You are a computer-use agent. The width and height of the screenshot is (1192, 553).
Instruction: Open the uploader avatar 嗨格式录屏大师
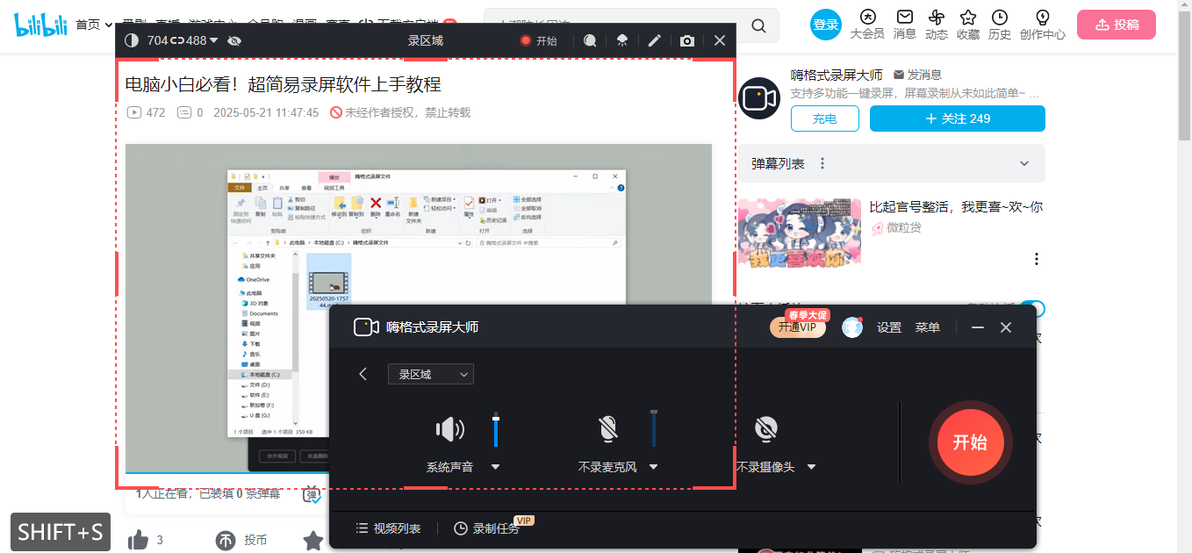[x=759, y=99]
